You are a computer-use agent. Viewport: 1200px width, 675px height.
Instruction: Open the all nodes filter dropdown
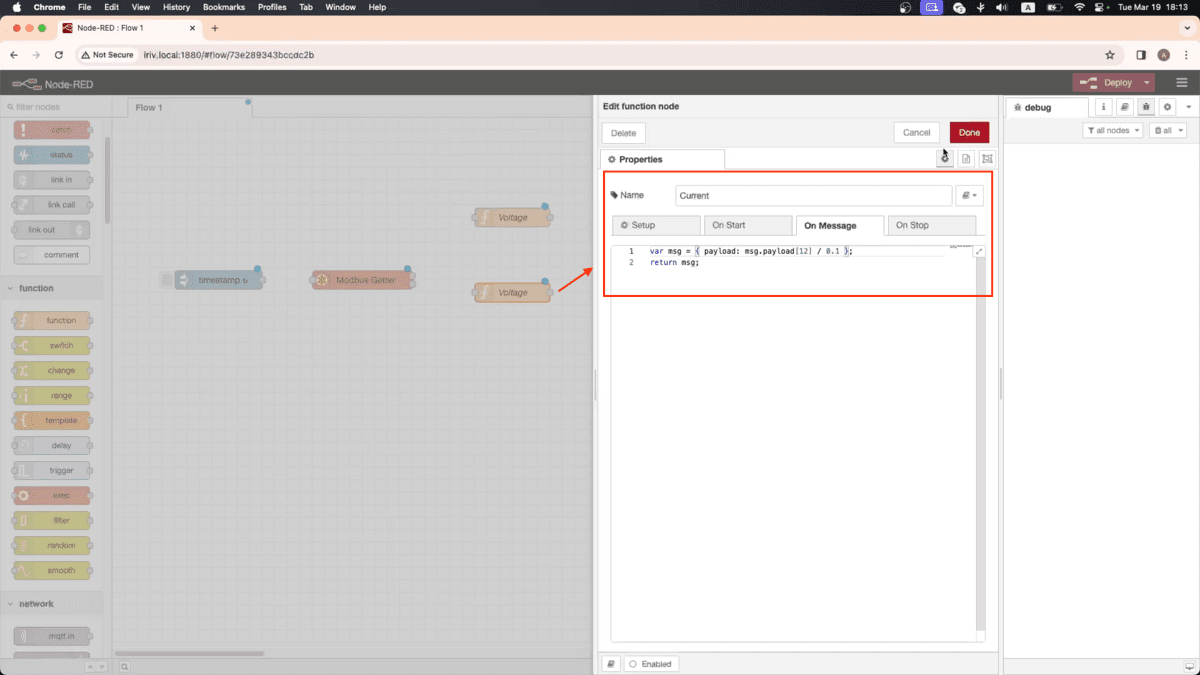tap(1112, 131)
